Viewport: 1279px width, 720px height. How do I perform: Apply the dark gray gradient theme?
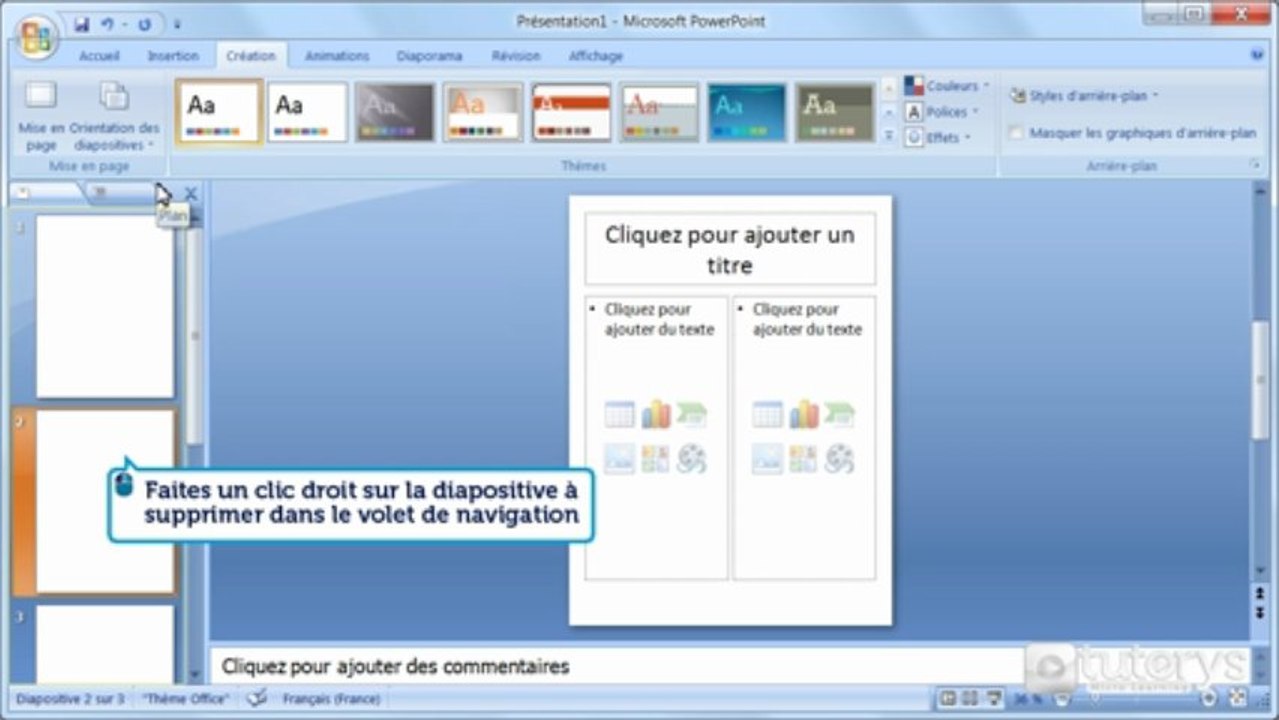pos(395,112)
